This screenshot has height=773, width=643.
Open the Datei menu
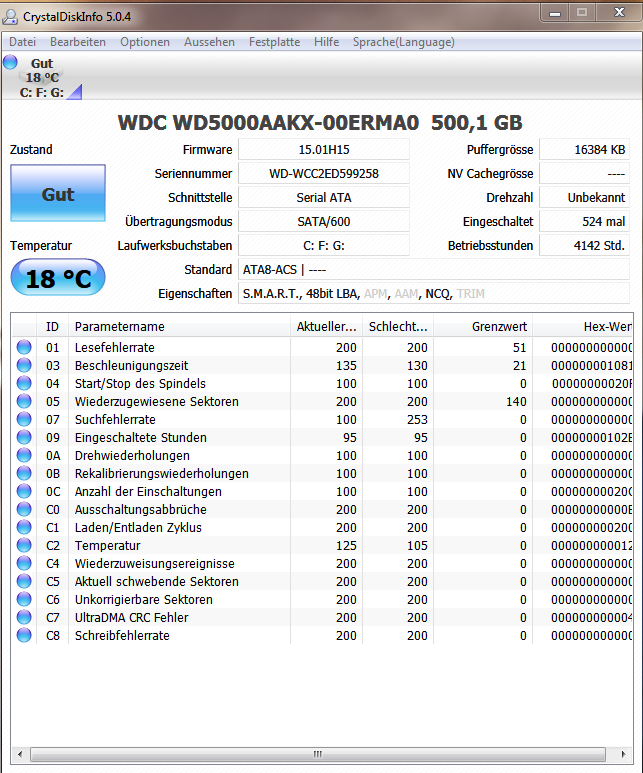23,42
